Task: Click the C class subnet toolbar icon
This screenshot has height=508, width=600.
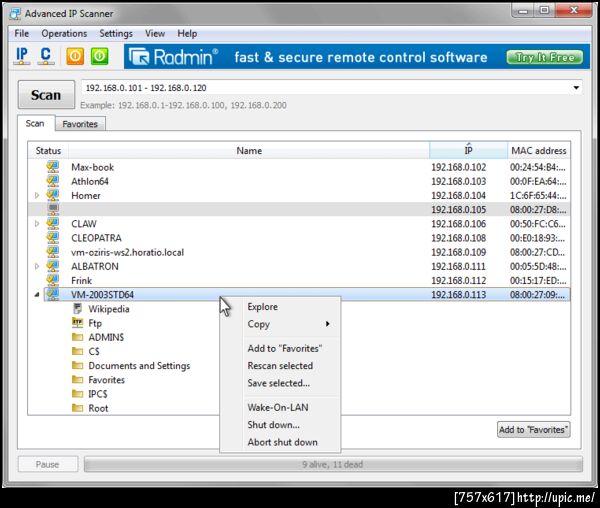Action: tap(46, 56)
